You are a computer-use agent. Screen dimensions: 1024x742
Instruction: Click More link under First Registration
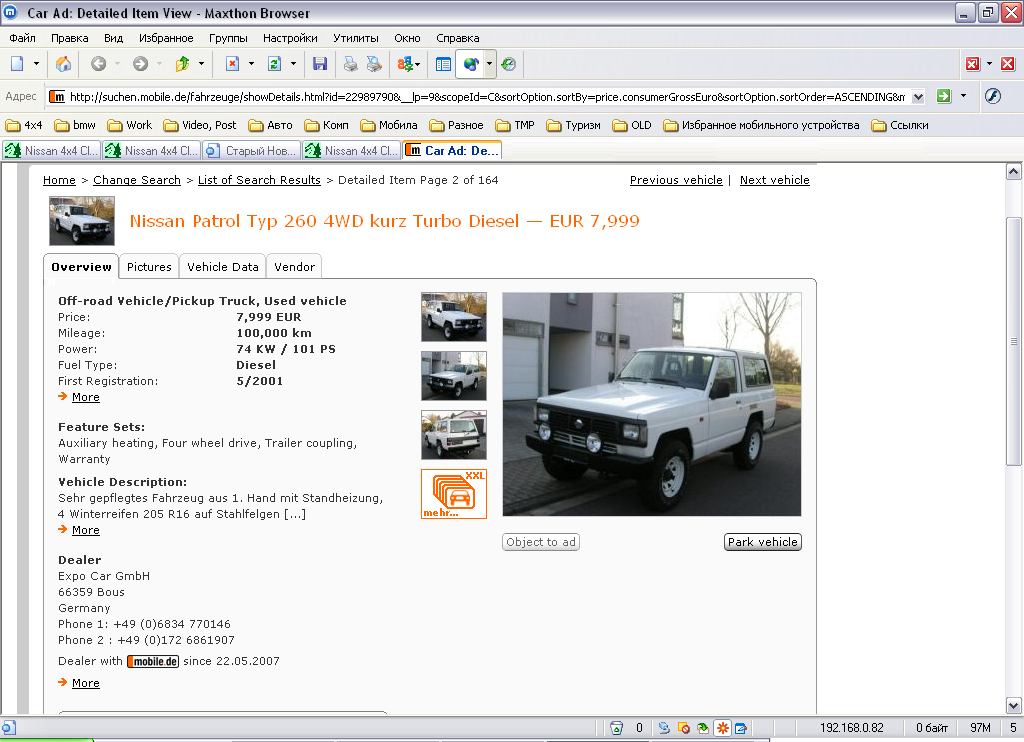[86, 397]
